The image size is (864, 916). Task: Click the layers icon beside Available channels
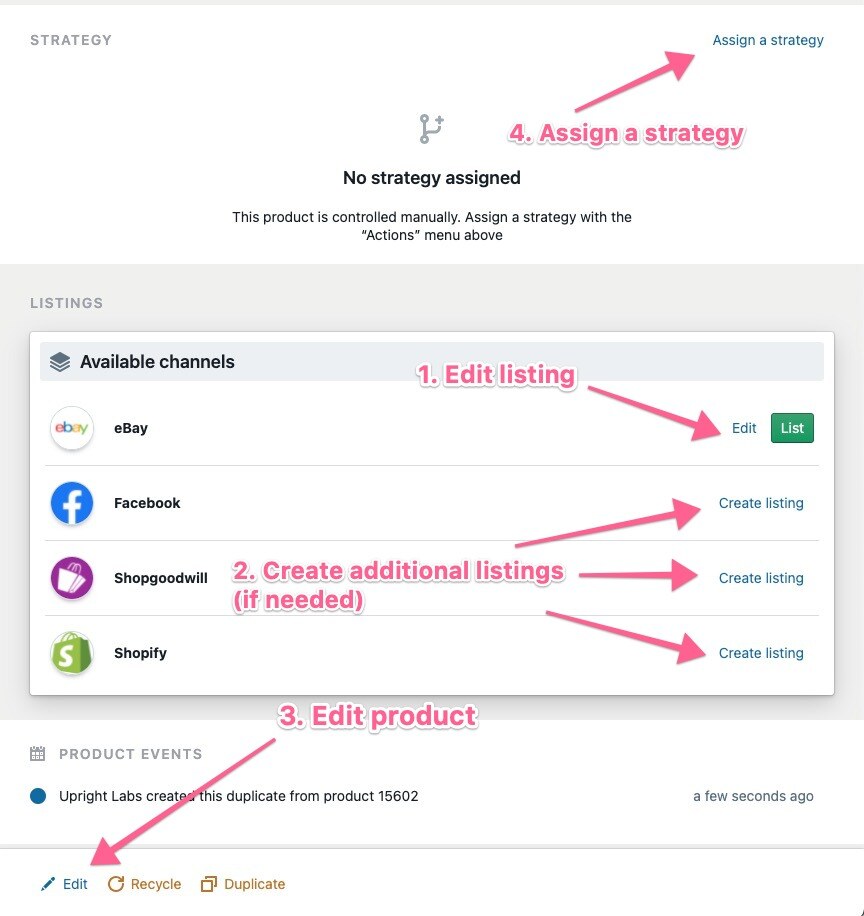[60, 362]
